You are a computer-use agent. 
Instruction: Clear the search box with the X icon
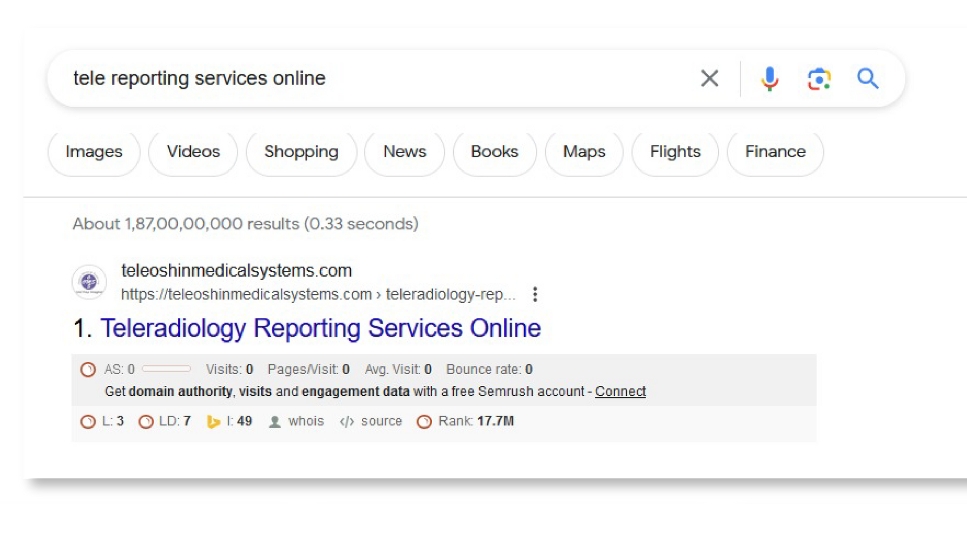pos(709,79)
